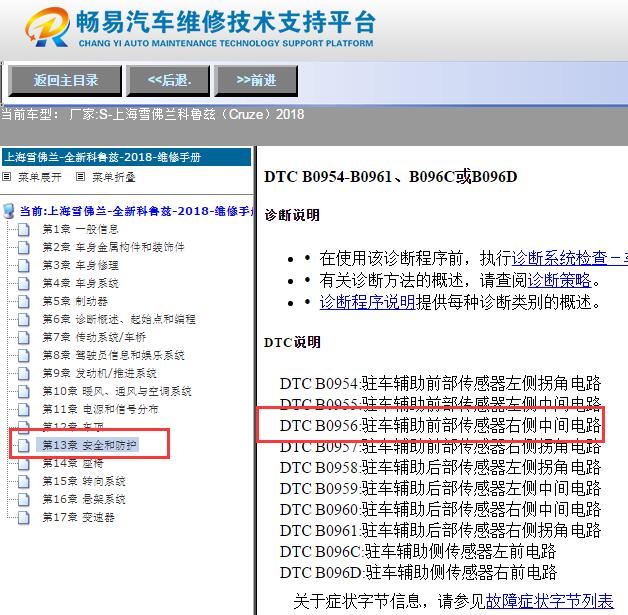Expand all menus with 菜单展开

pyautogui.click(x=40, y=177)
